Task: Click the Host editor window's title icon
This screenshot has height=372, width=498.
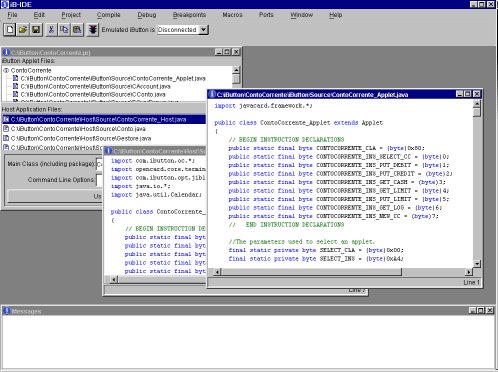Action: pos(109,151)
